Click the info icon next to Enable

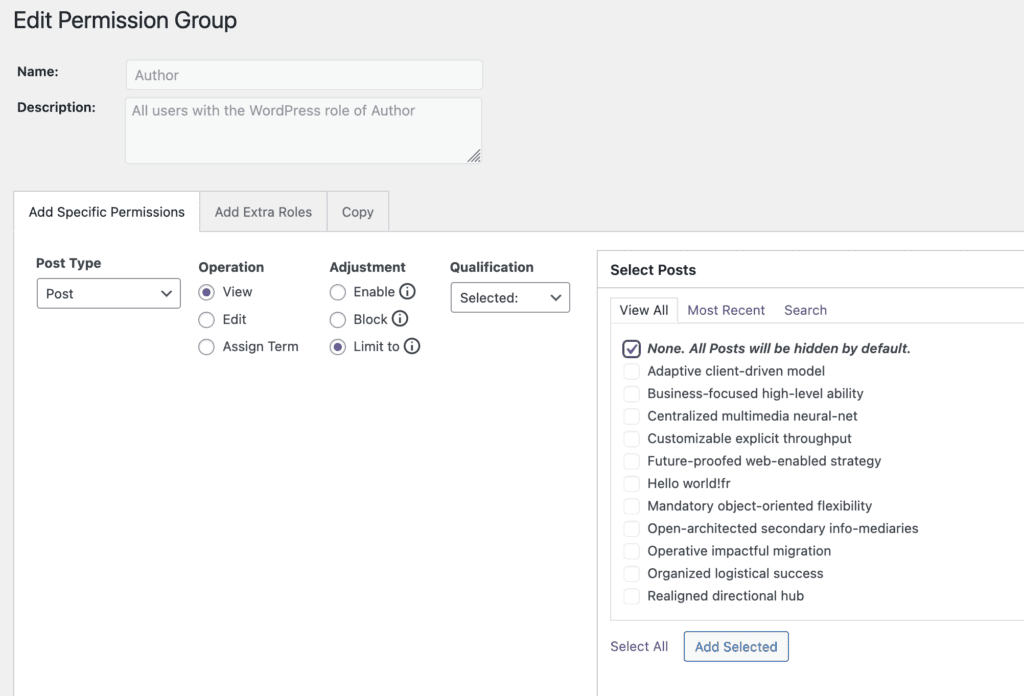[407, 292]
